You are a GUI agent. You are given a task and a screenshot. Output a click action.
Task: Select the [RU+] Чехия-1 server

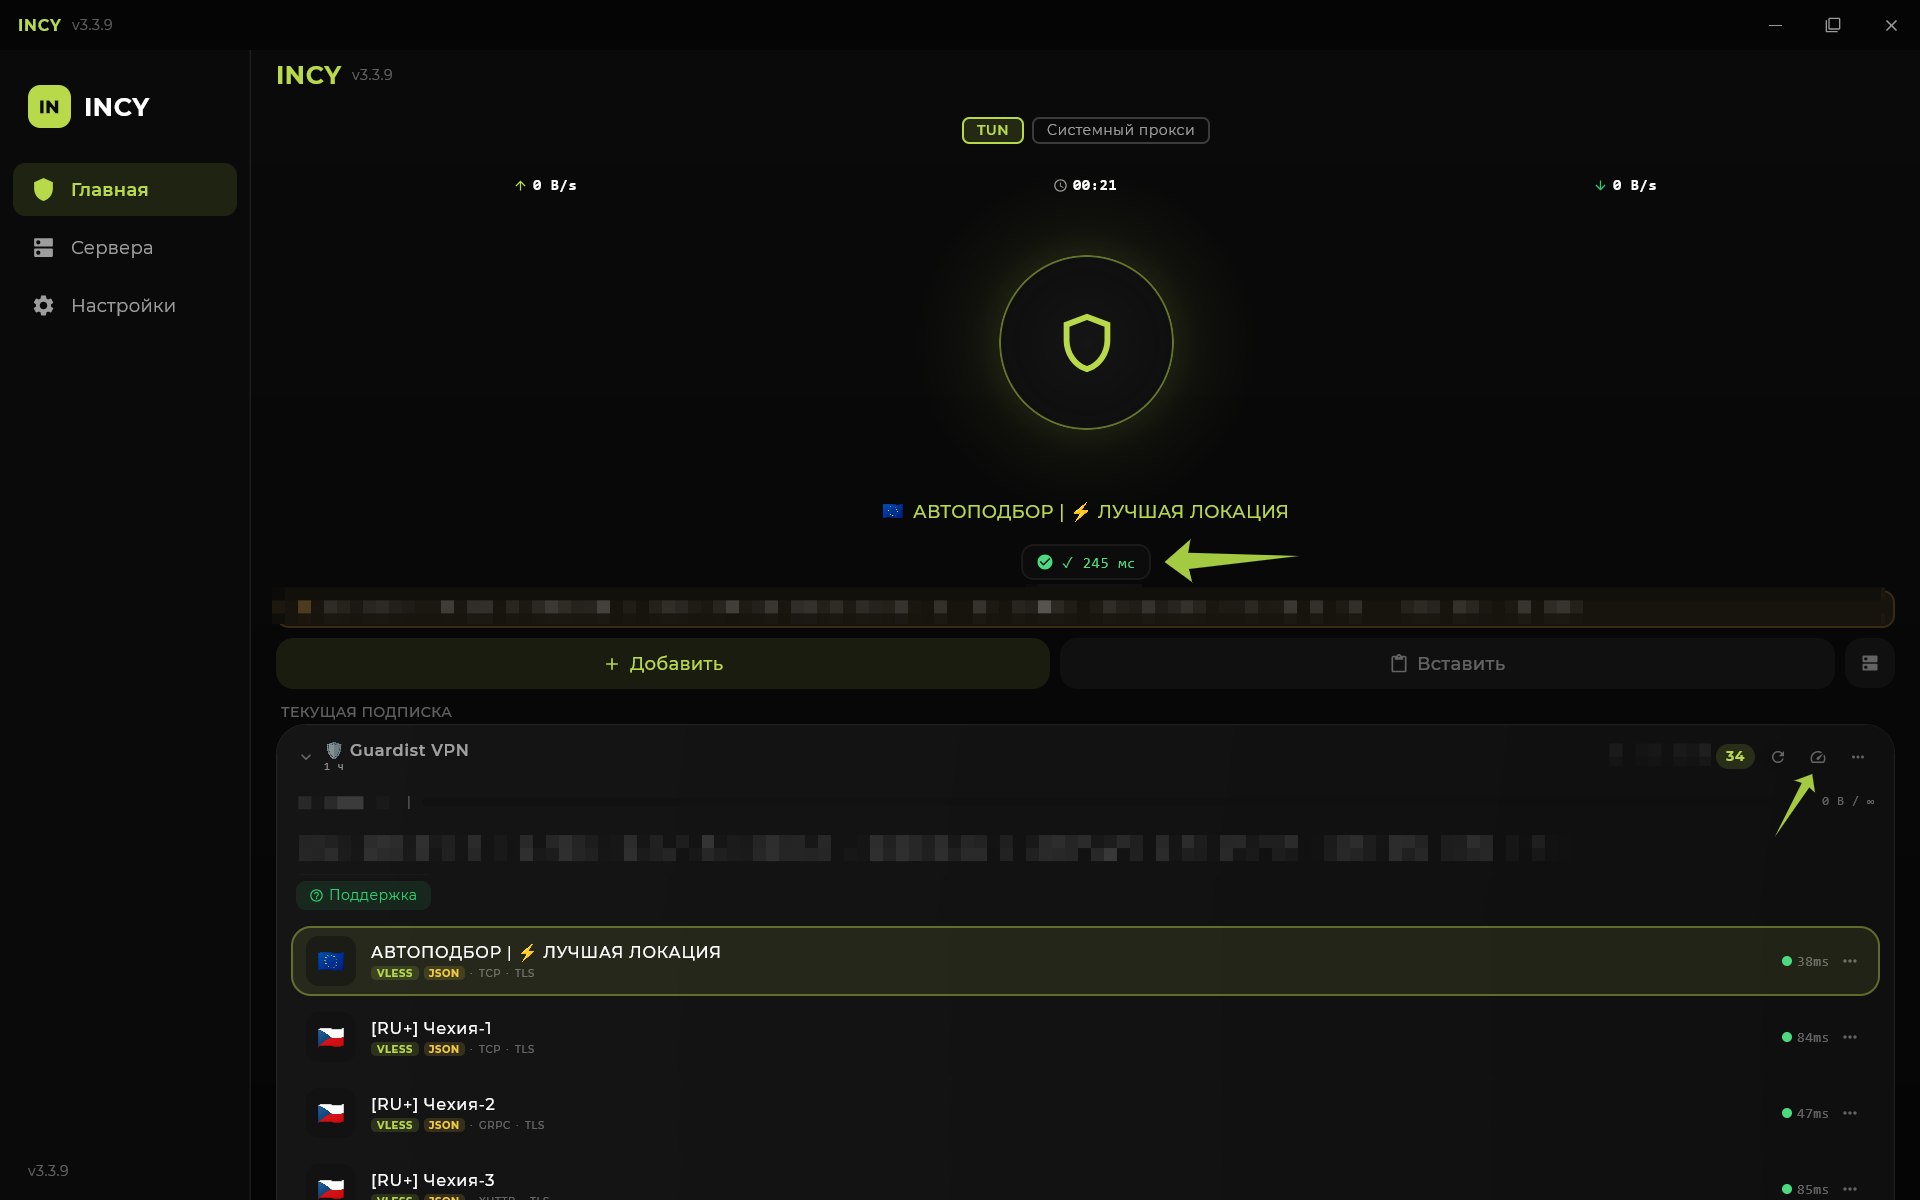pos(1085,1037)
